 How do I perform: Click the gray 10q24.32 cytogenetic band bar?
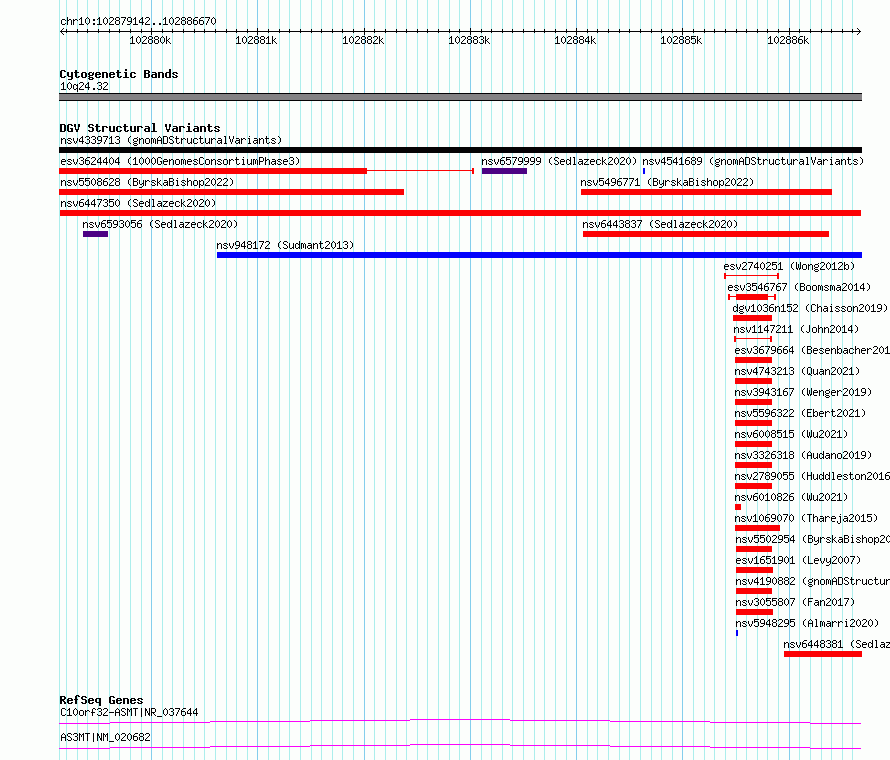pyautogui.click(x=460, y=97)
